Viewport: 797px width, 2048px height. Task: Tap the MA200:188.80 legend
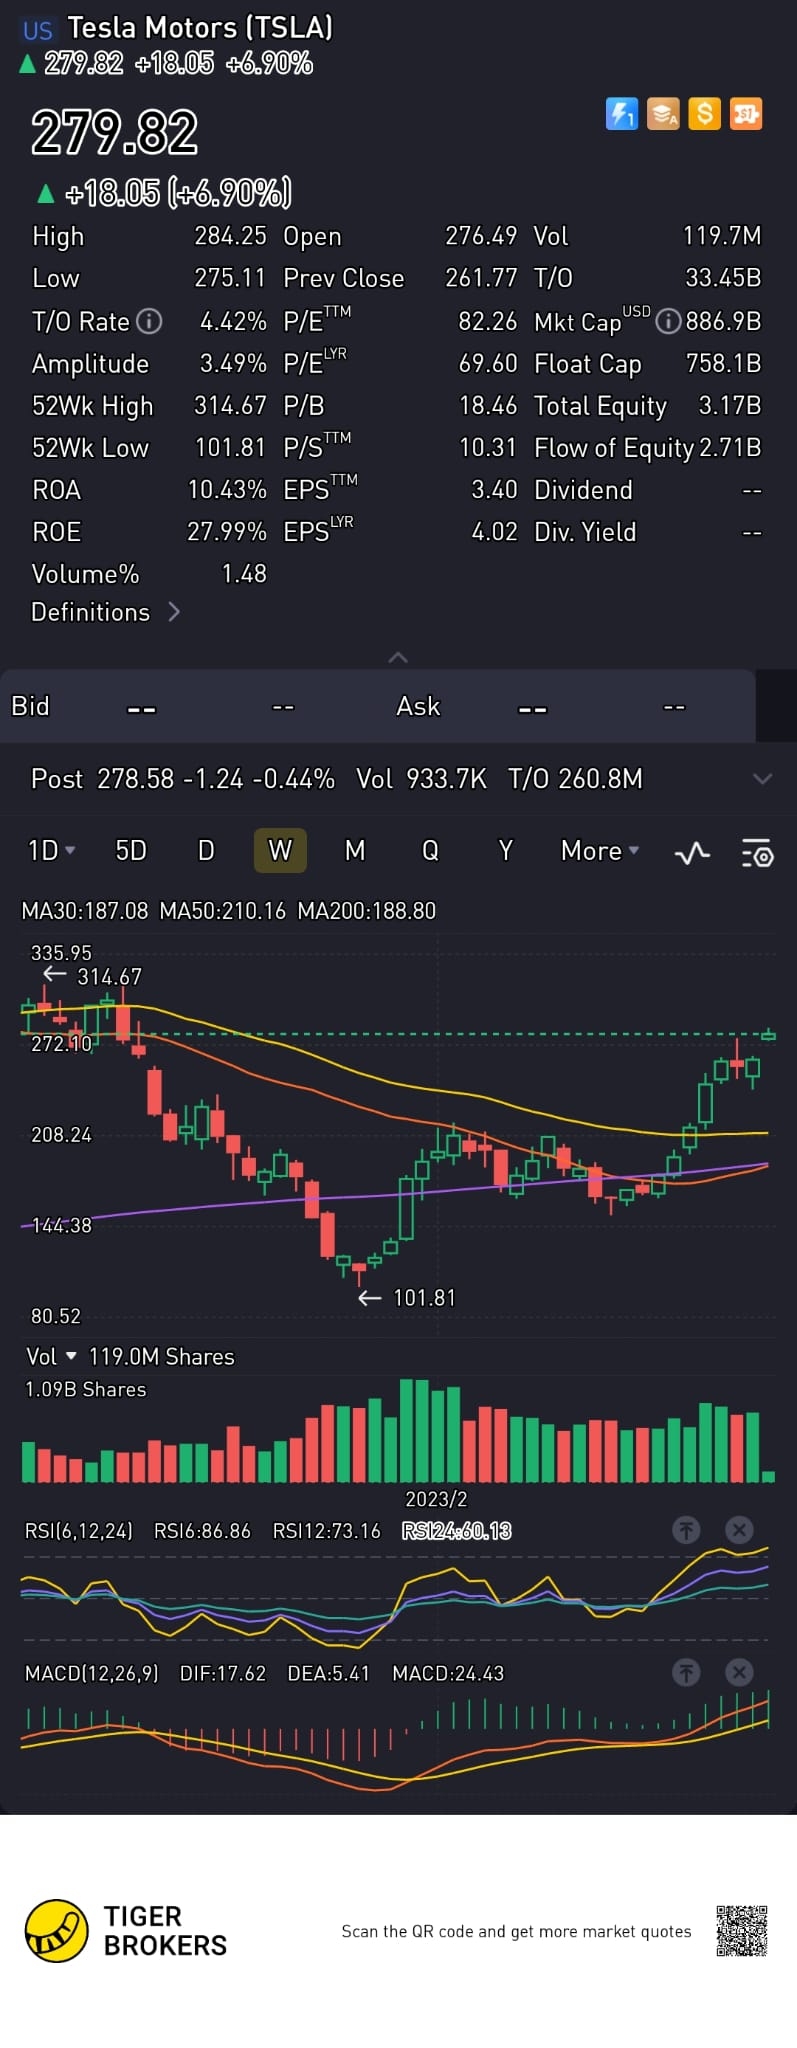[x=367, y=911]
